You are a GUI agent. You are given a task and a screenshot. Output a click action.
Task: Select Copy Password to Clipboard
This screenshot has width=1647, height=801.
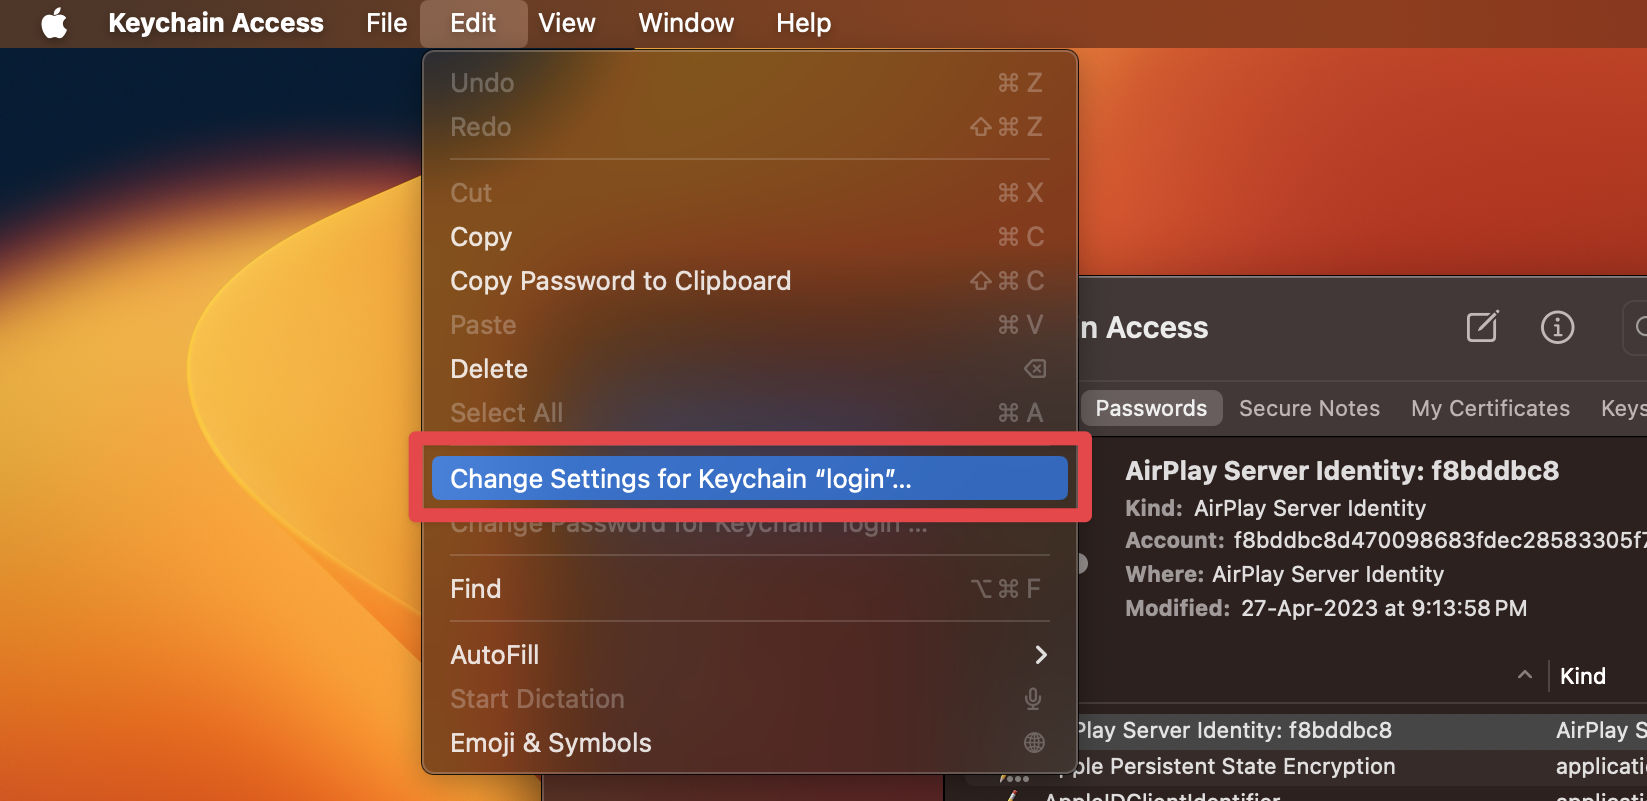pyautogui.click(x=620, y=281)
